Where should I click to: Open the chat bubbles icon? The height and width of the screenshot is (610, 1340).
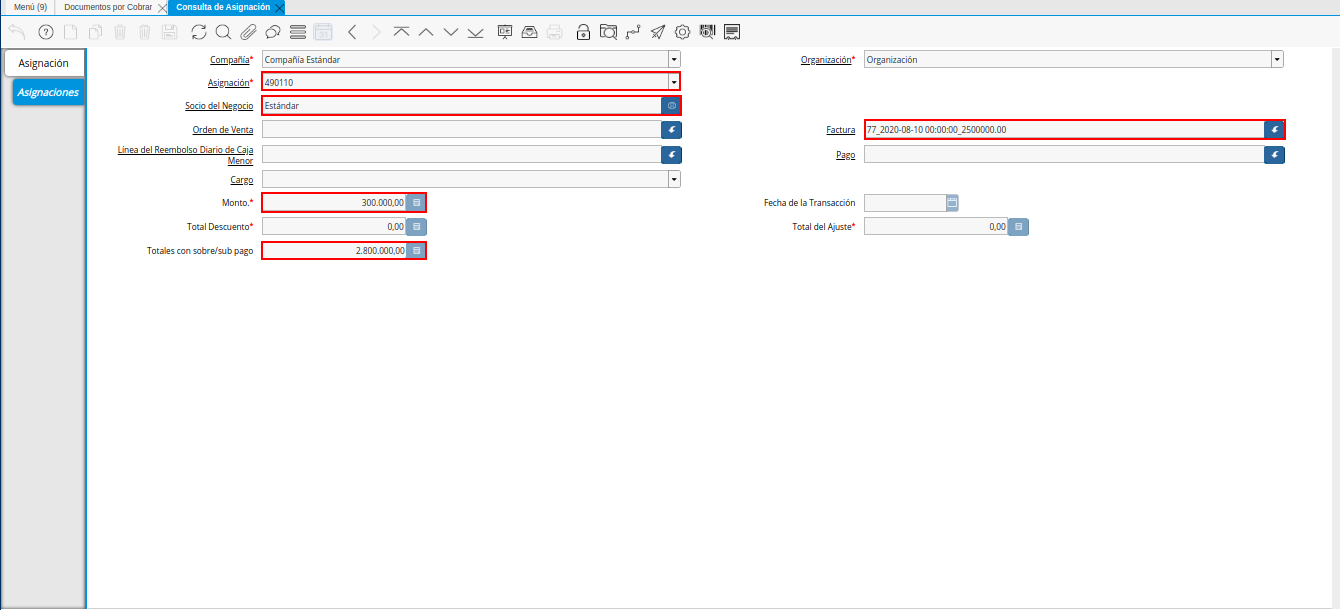click(x=272, y=32)
